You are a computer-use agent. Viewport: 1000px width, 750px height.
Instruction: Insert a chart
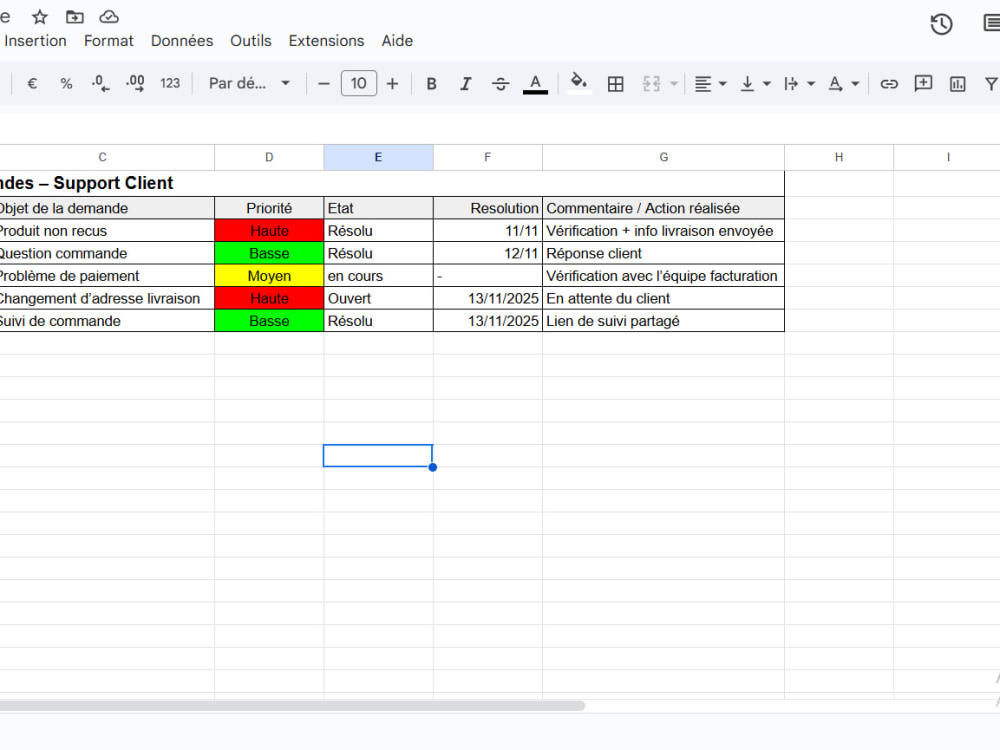[957, 84]
